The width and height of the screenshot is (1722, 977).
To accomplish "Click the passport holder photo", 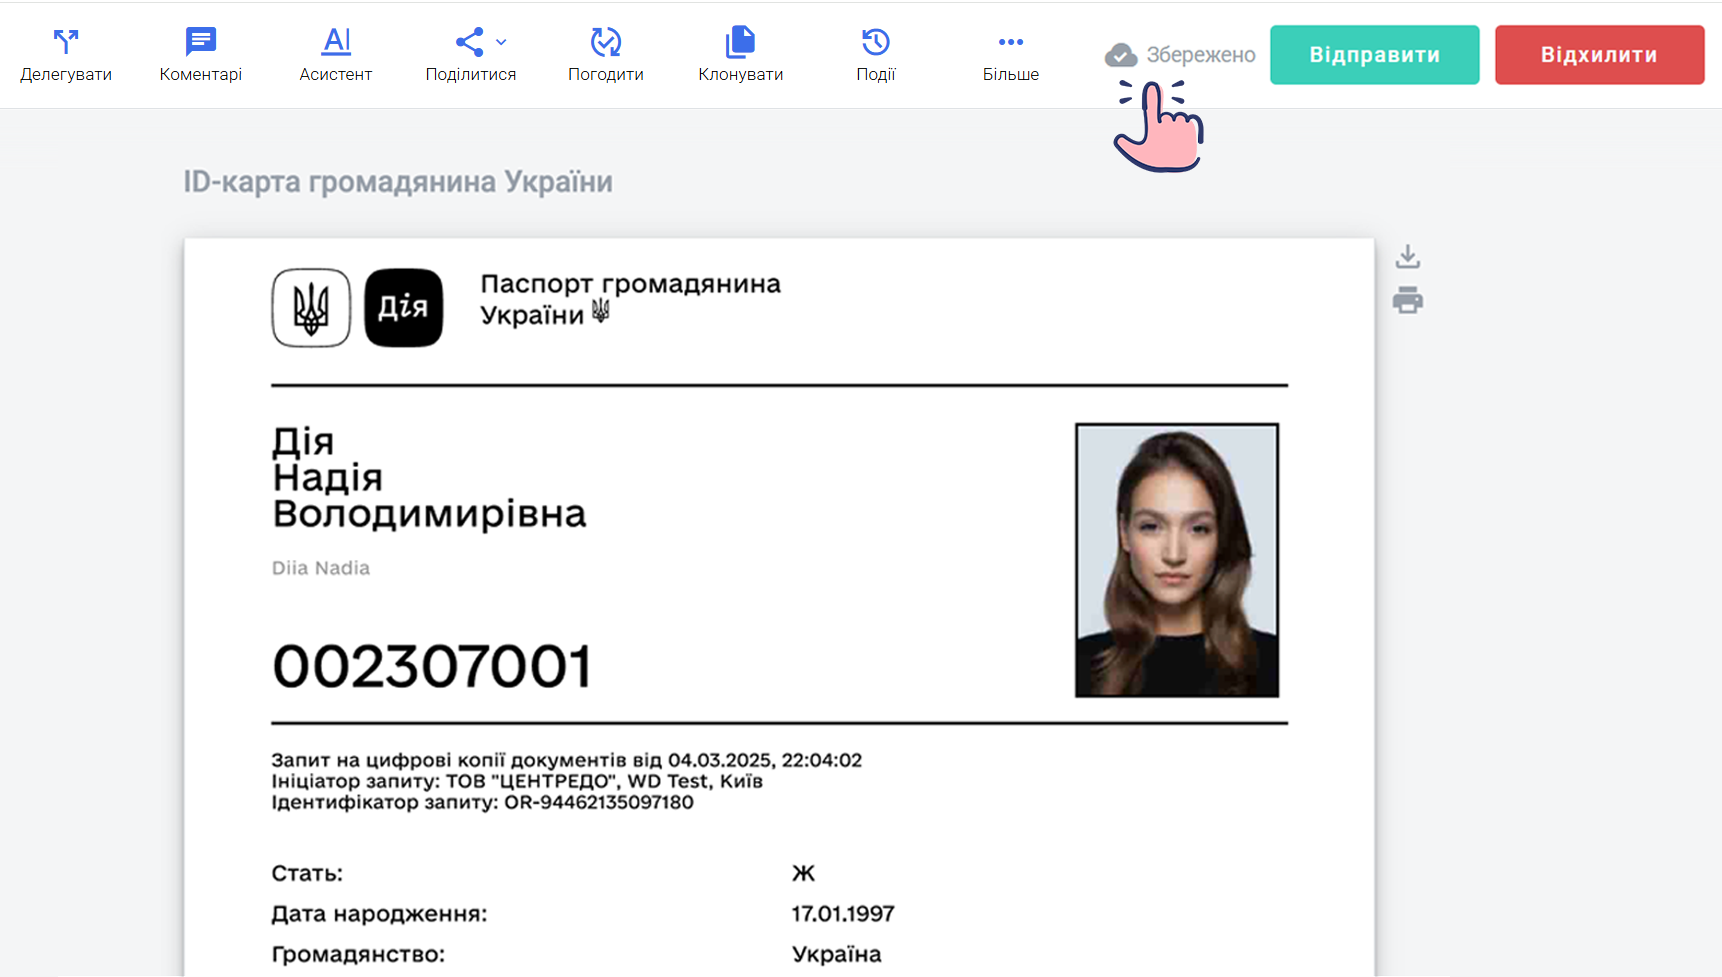I will click(x=1177, y=560).
